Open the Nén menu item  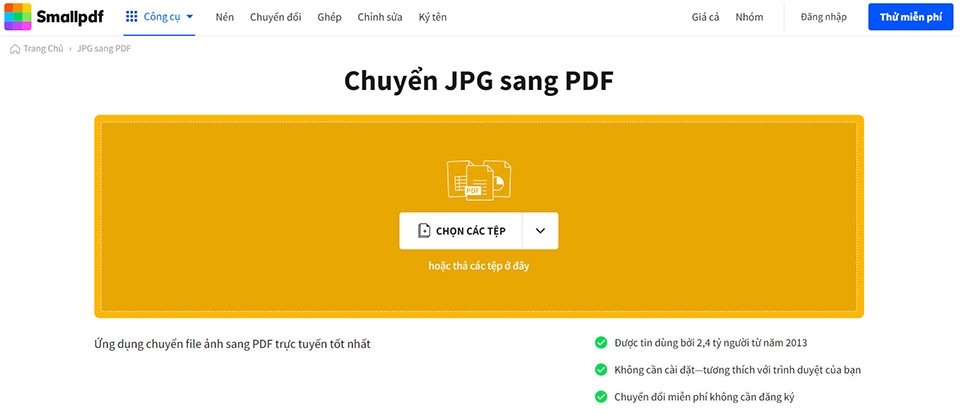225,17
